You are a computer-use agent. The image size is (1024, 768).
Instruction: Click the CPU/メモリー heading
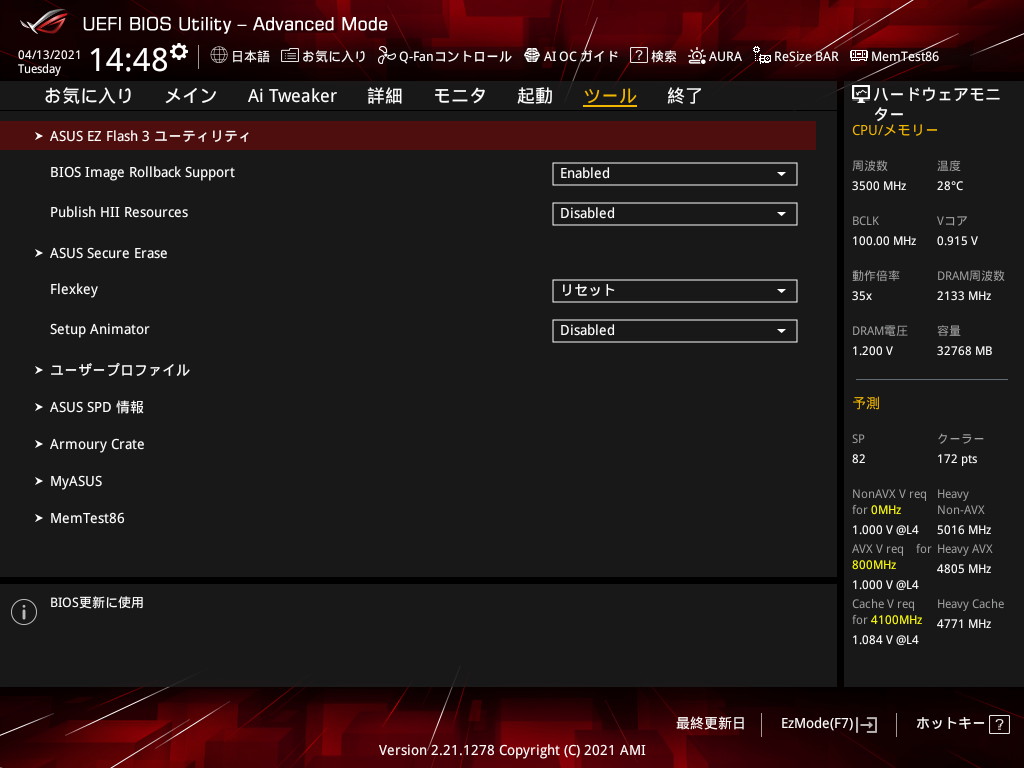[894, 130]
